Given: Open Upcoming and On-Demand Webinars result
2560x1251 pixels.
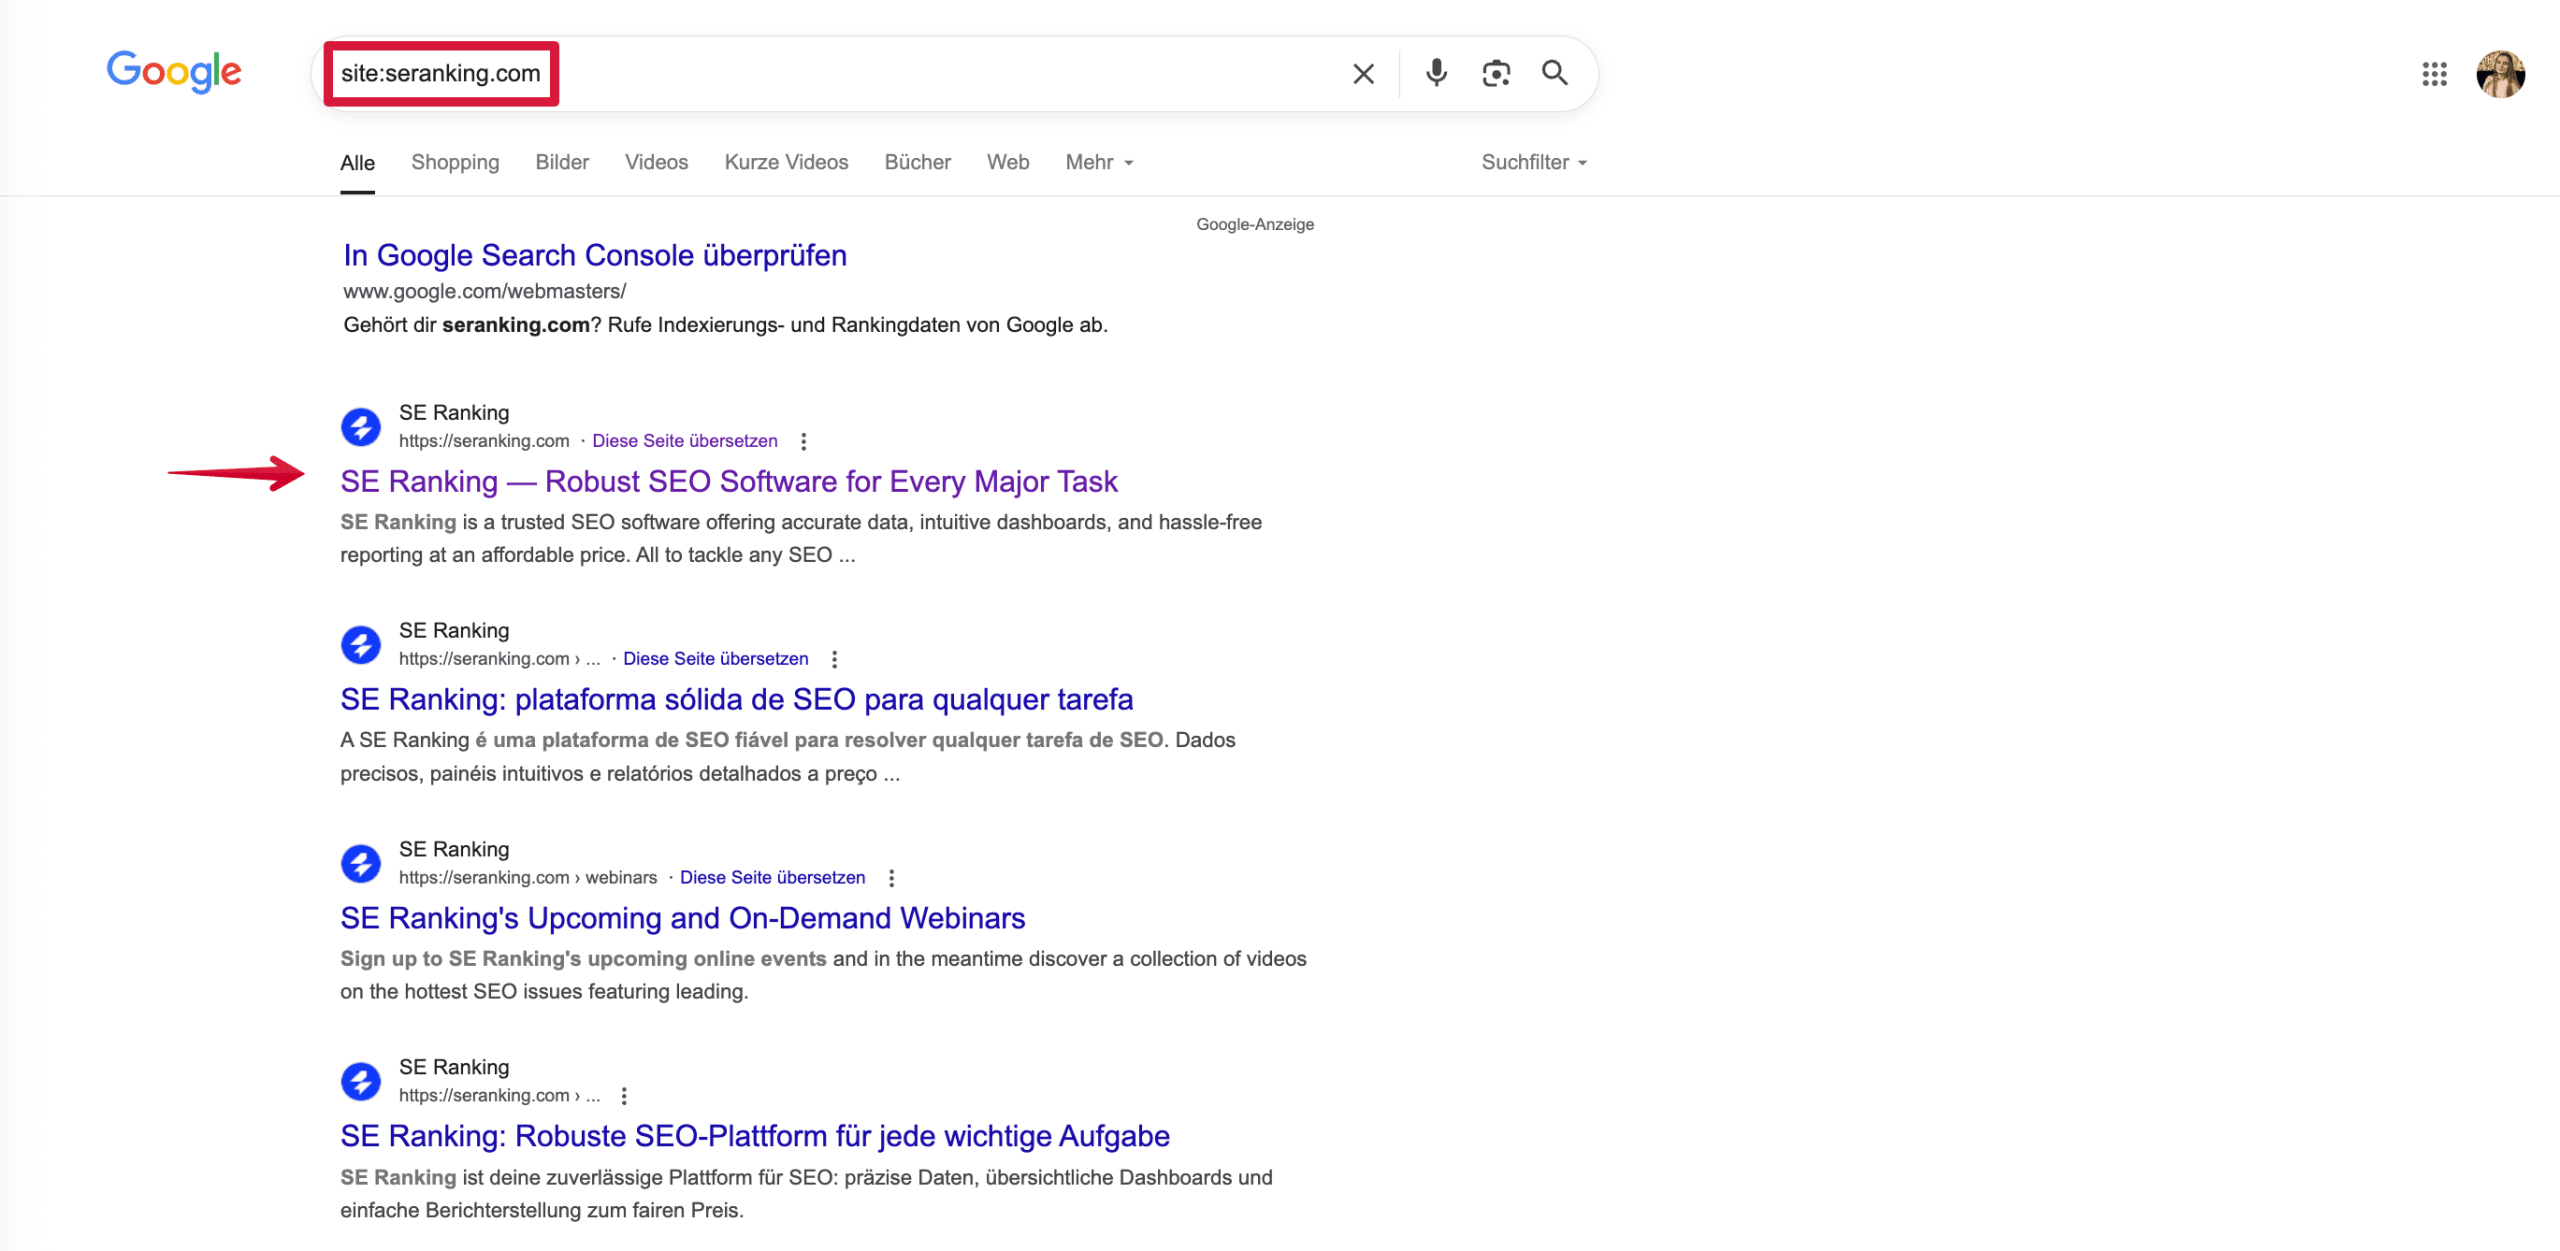Looking at the screenshot, I should click(x=683, y=918).
